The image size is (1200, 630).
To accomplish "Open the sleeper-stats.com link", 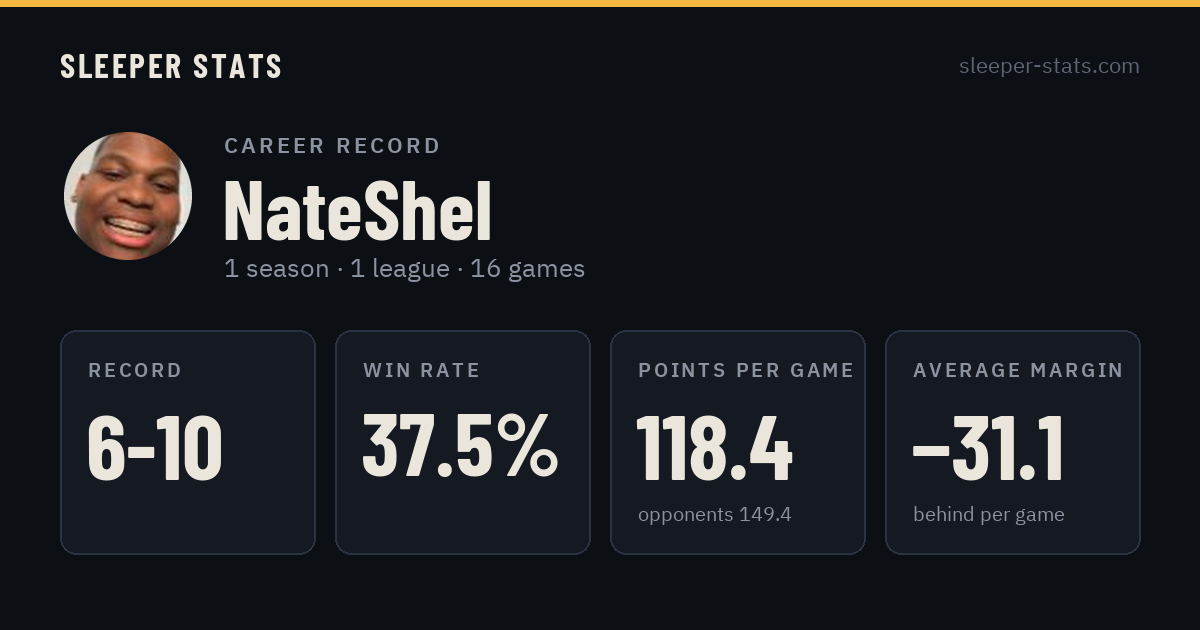I will coord(1049,66).
